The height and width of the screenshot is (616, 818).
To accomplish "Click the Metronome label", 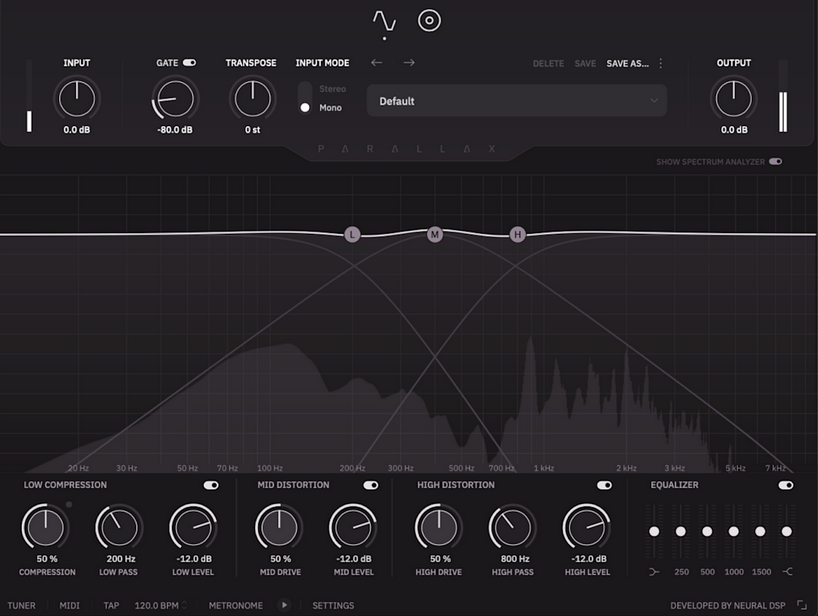I will (236, 606).
